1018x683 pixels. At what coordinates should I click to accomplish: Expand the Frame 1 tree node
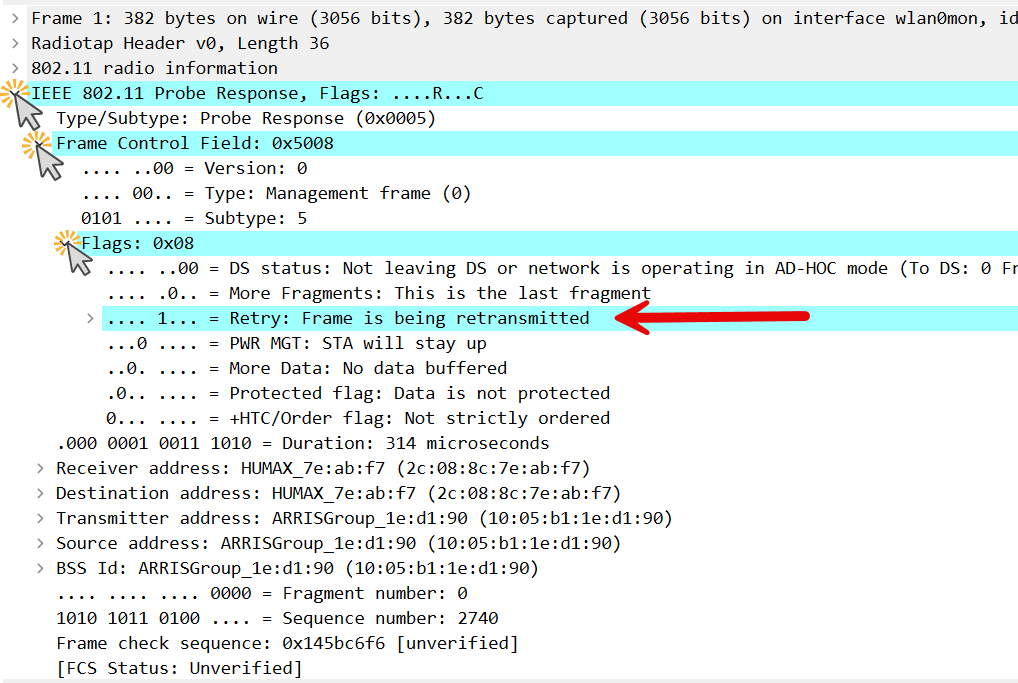(x=15, y=18)
